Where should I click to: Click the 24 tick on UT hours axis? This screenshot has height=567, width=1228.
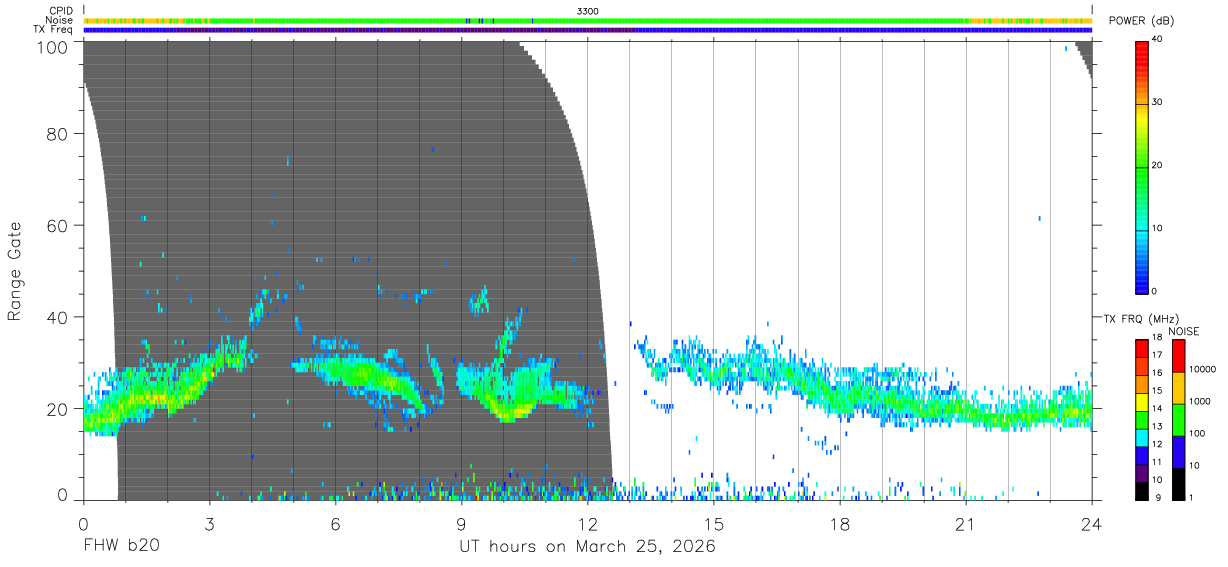point(1092,524)
